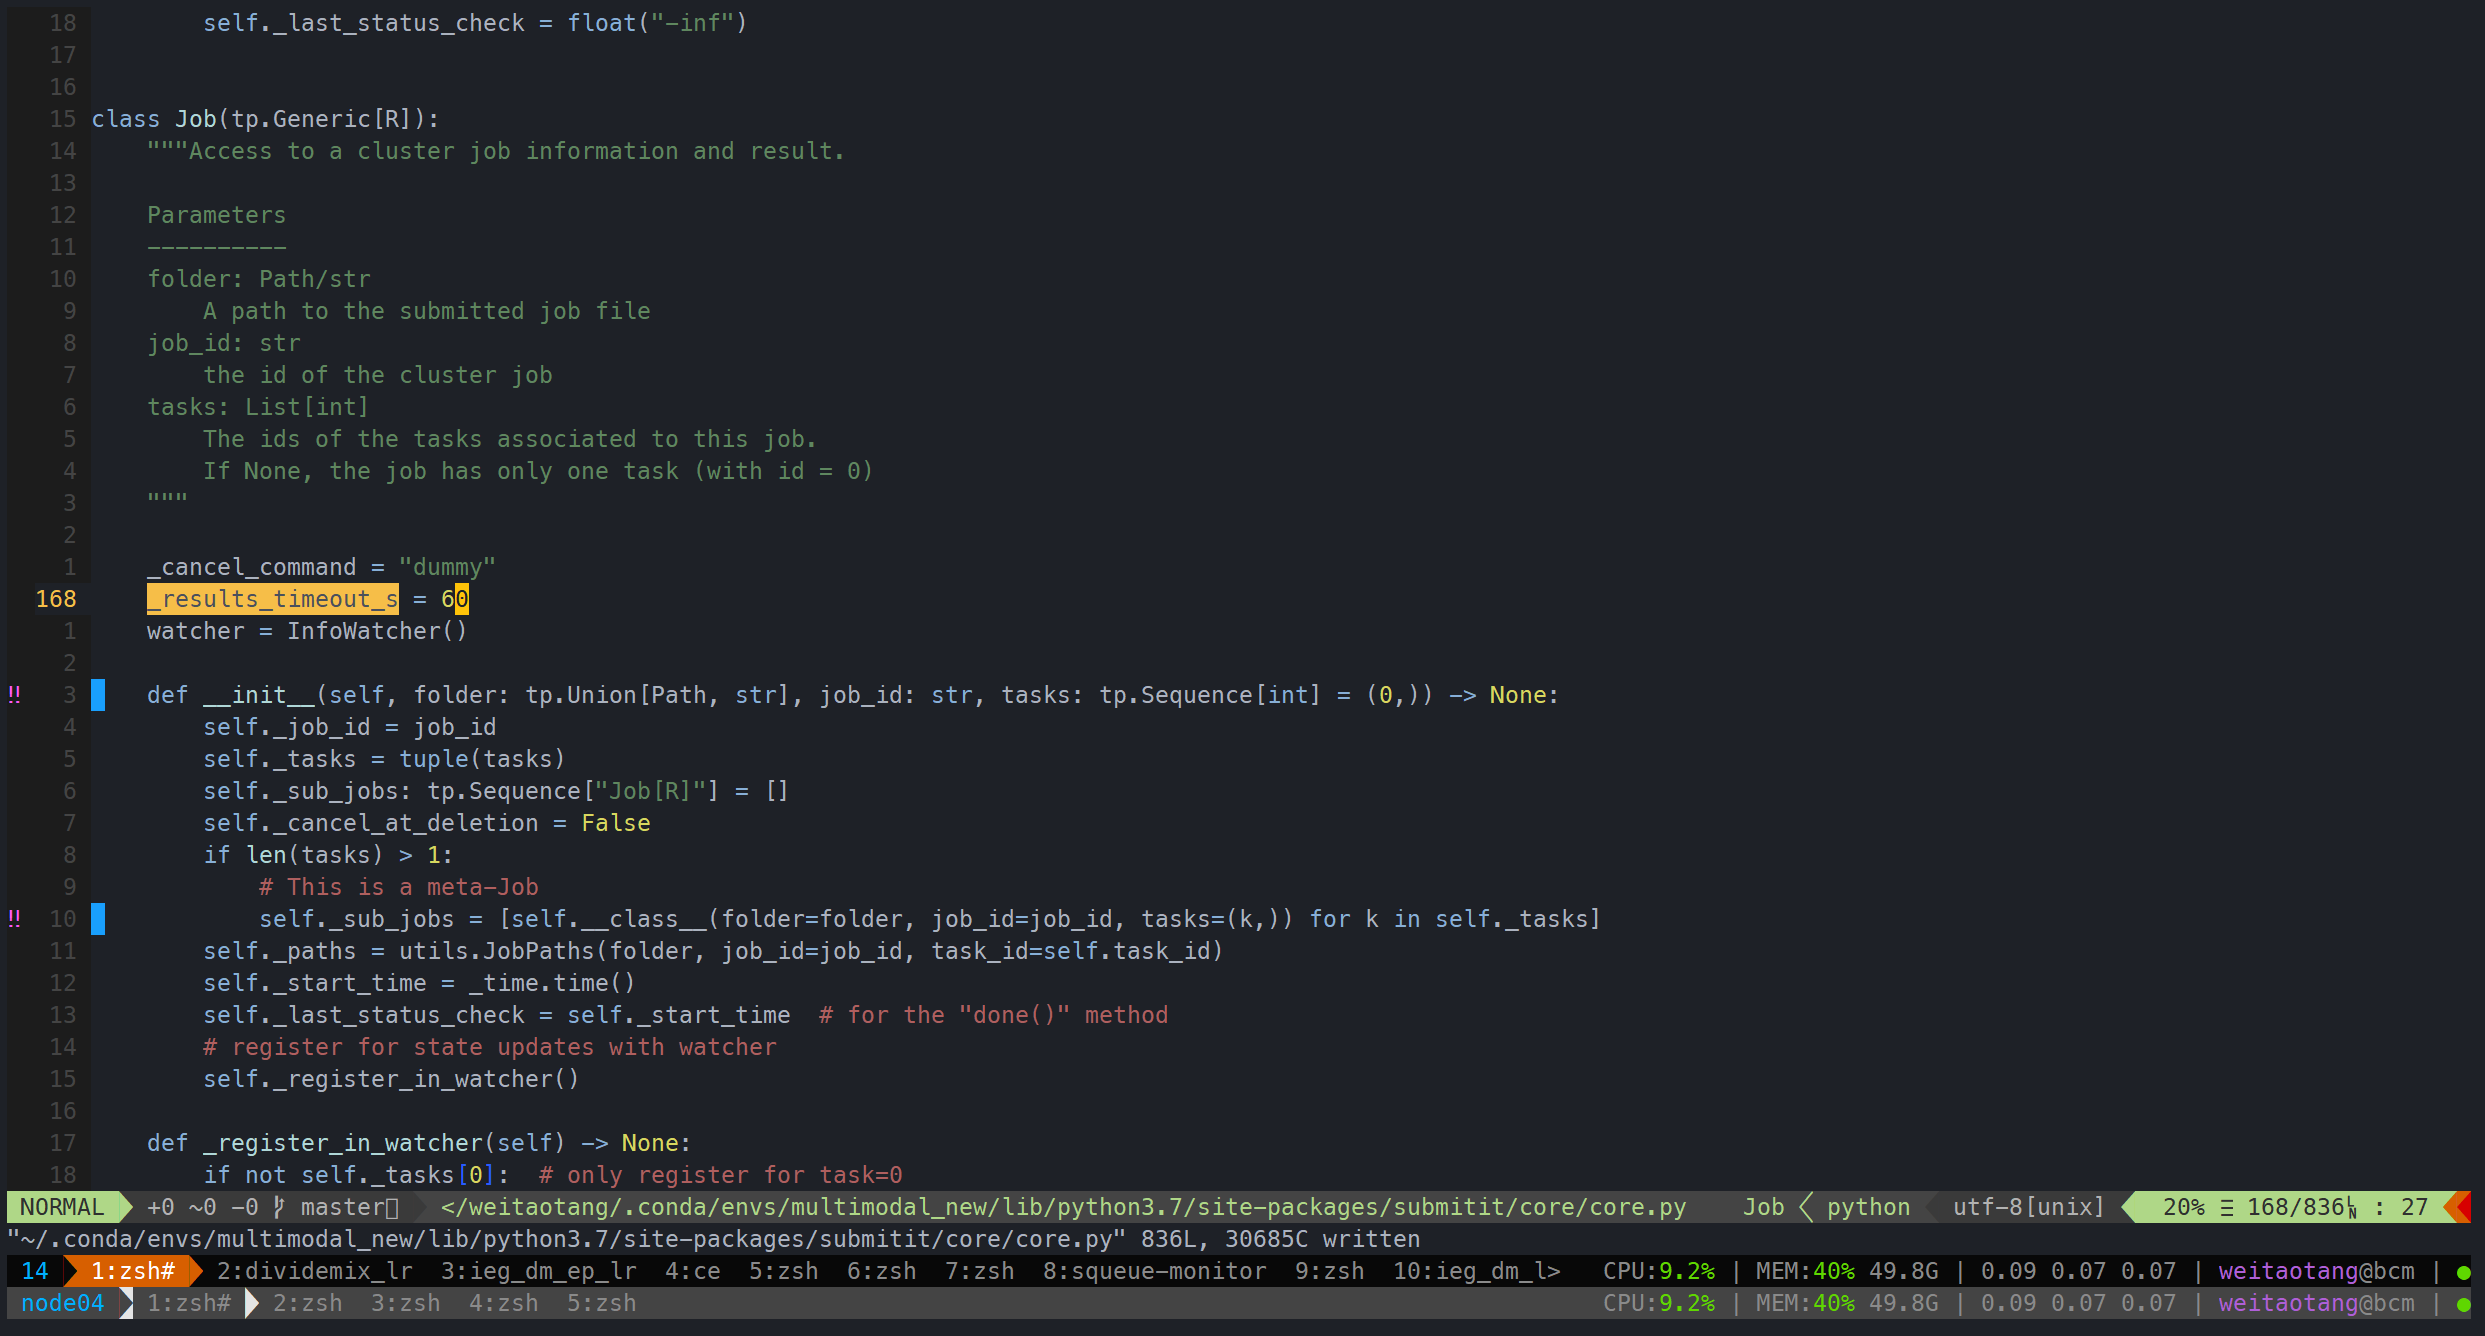
Task: Switch to tmux window 3:ieg_dm_ep_lr
Action: click(x=539, y=1271)
